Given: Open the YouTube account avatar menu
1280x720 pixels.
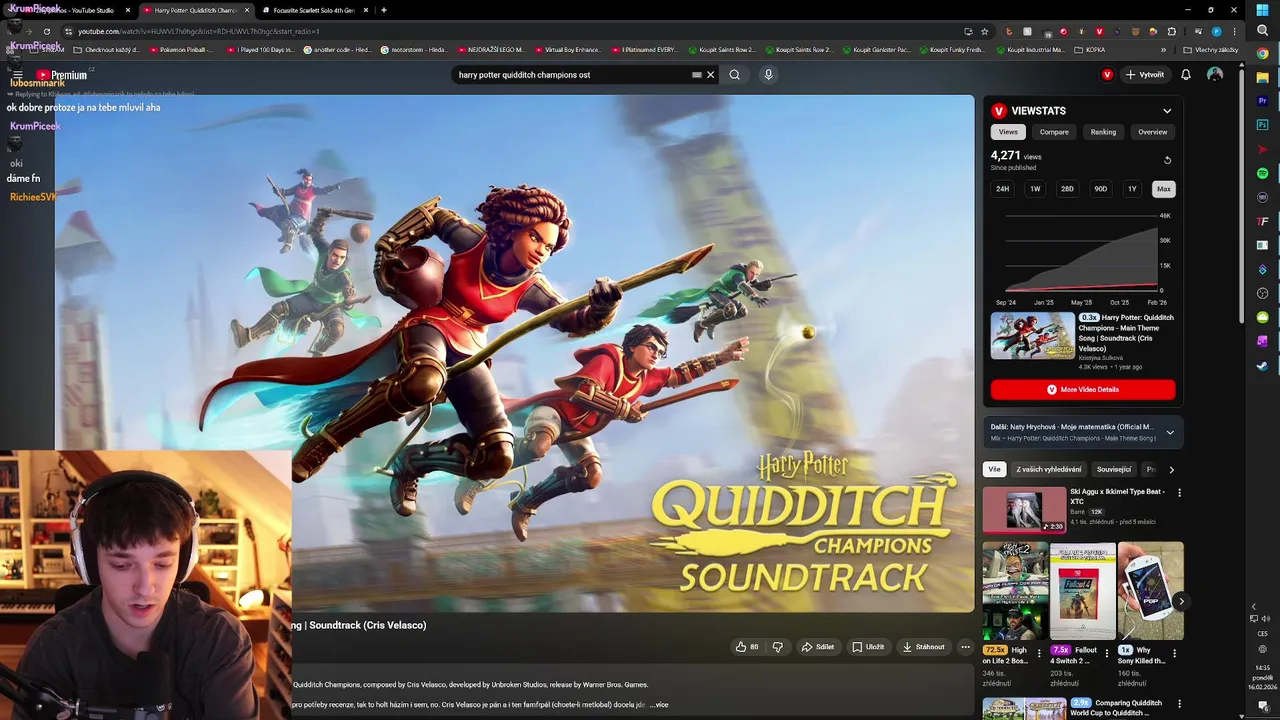Looking at the screenshot, I should click(x=1215, y=75).
